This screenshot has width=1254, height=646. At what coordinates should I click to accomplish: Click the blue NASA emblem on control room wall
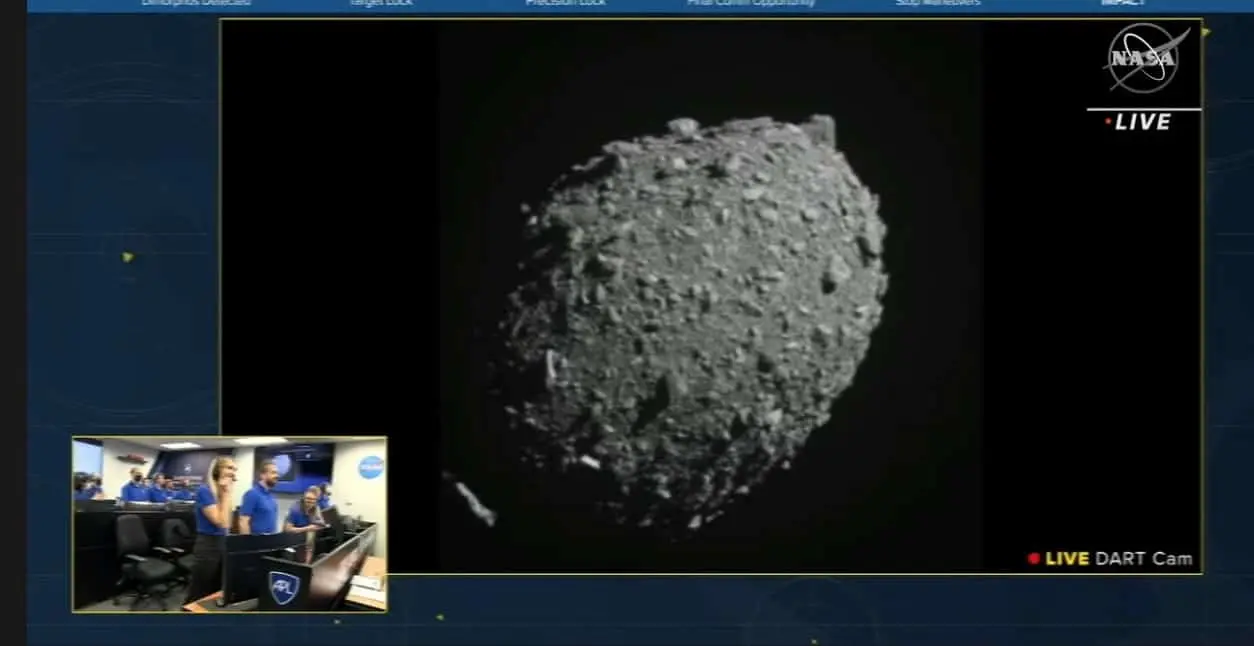(x=370, y=467)
